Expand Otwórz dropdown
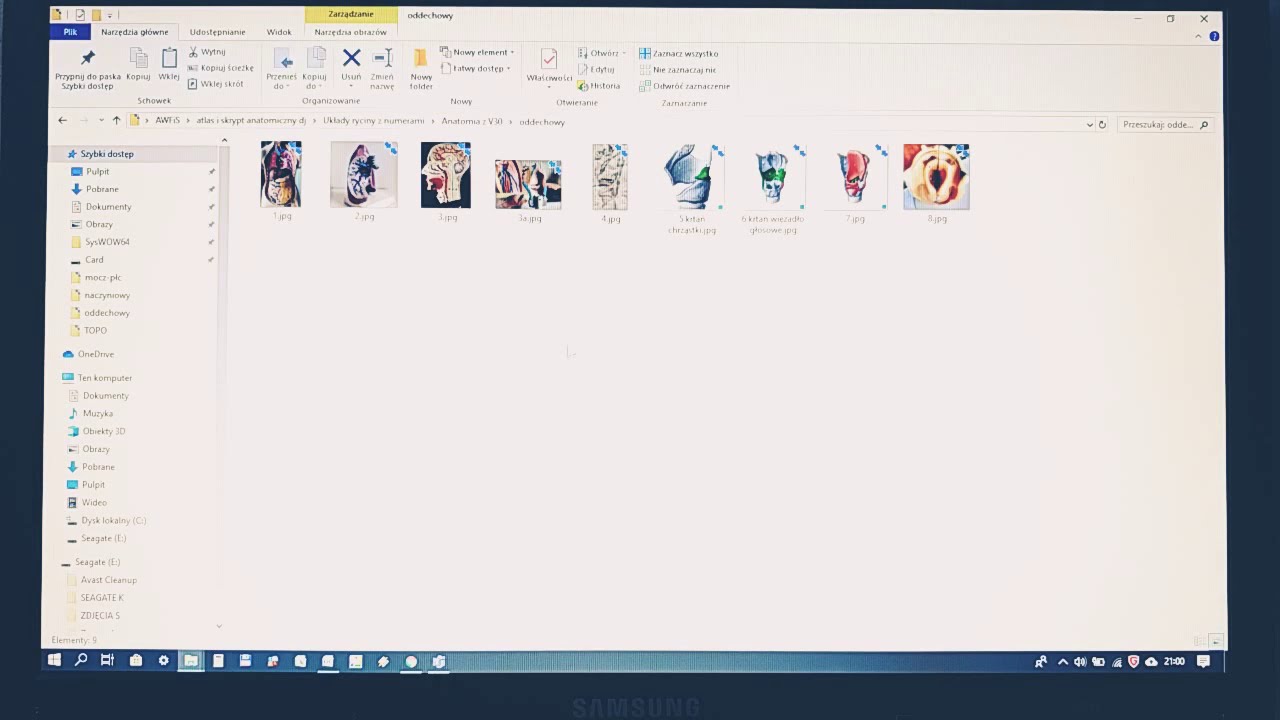Viewport: 1280px width, 720px height. [602, 53]
